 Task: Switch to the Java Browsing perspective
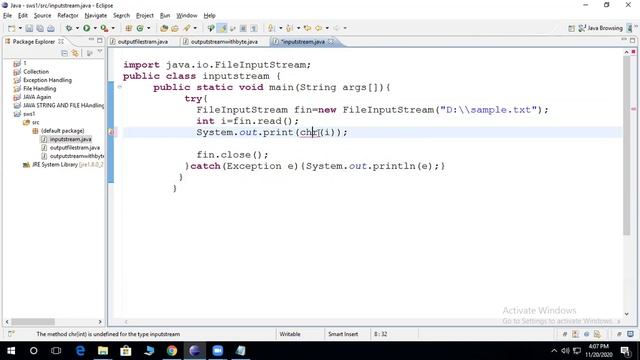[x=600, y=28]
